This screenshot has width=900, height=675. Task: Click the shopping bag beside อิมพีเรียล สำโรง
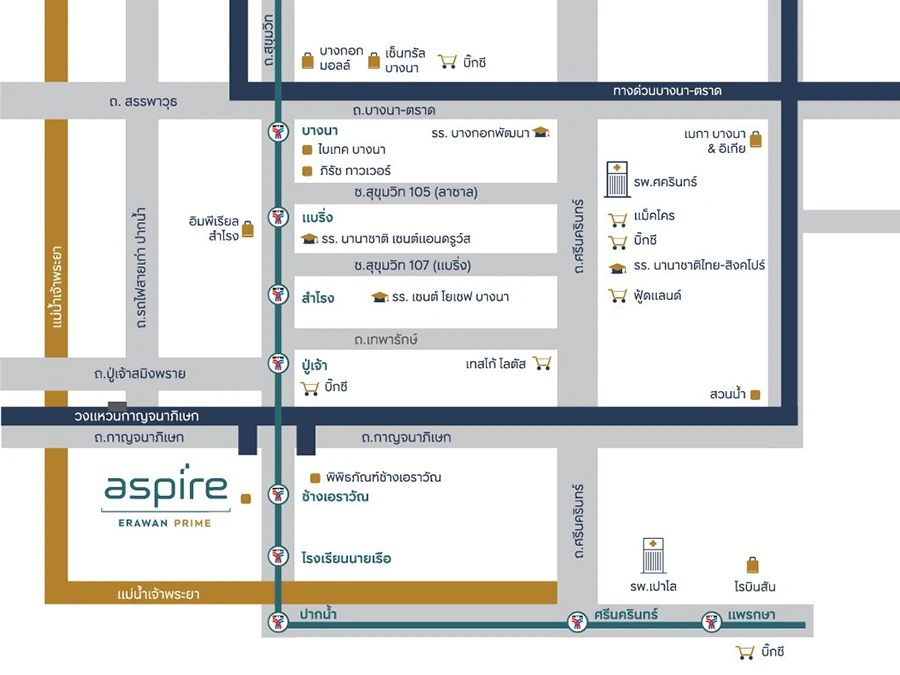pyautogui.click(x=248, y=230)
